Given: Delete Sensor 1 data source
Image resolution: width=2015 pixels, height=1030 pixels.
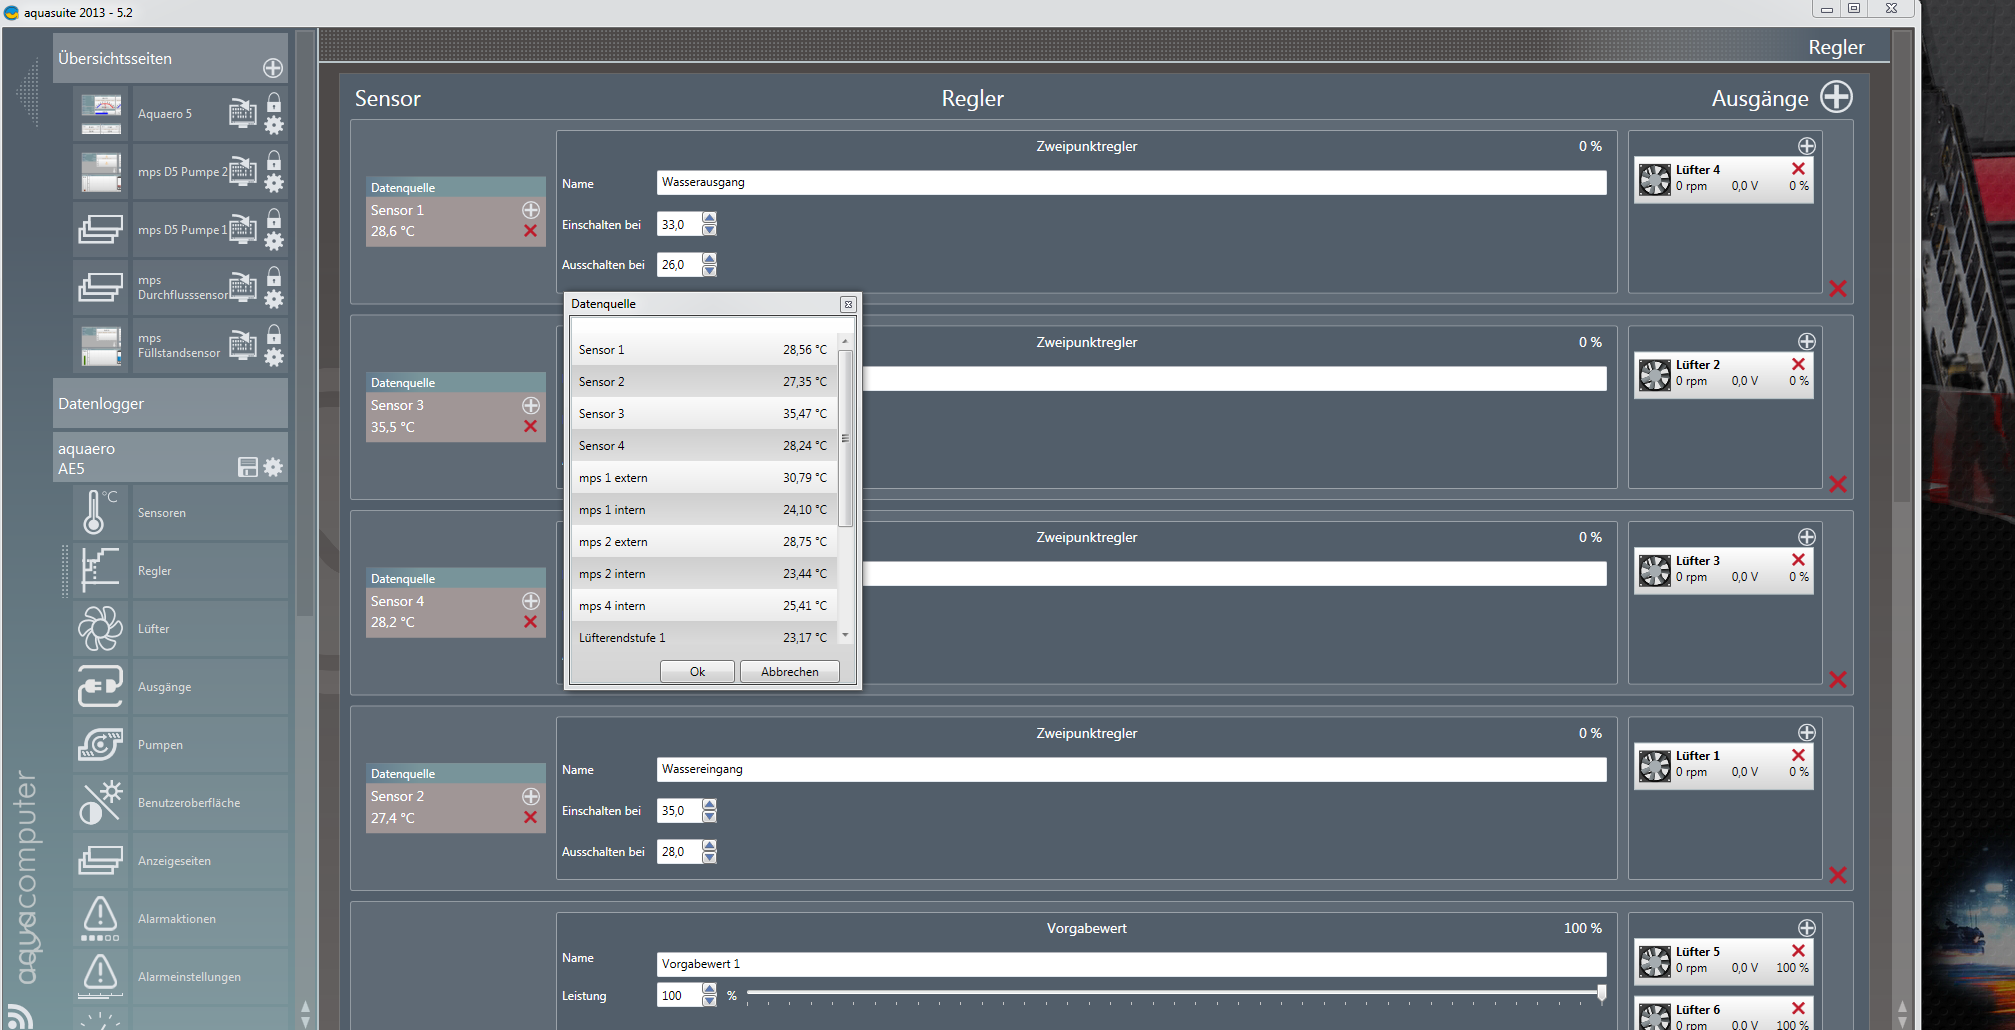Looking at the screenshot, I should (530, 231).
